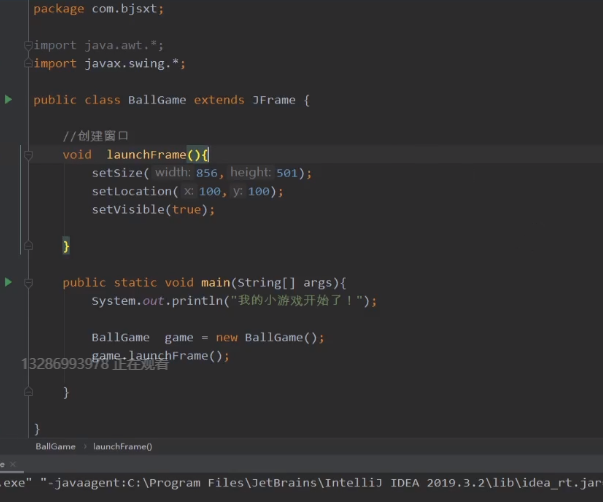Viewport: 603px width, 502px height.
Task: Run the main method via gutter arrow
Action: (x=8, y=282)
